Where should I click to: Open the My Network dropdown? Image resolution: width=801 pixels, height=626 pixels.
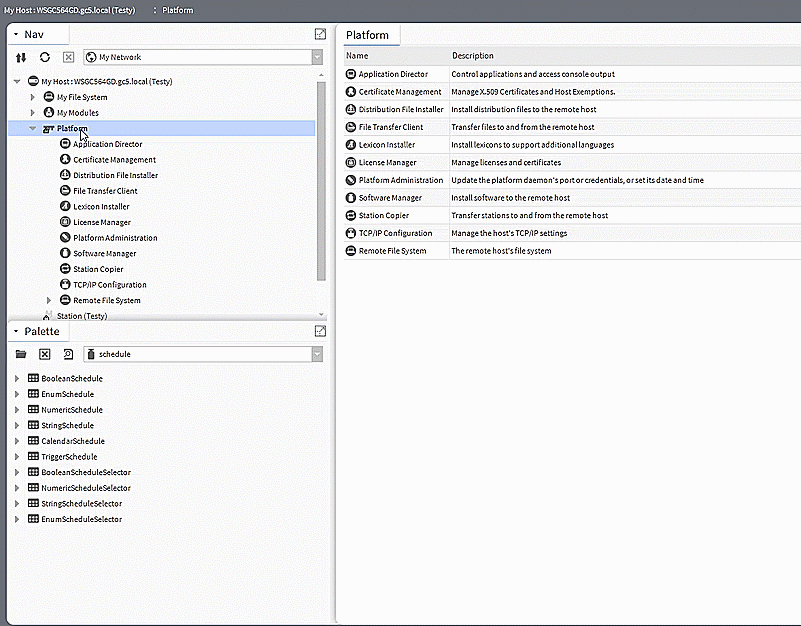(317, 58)
